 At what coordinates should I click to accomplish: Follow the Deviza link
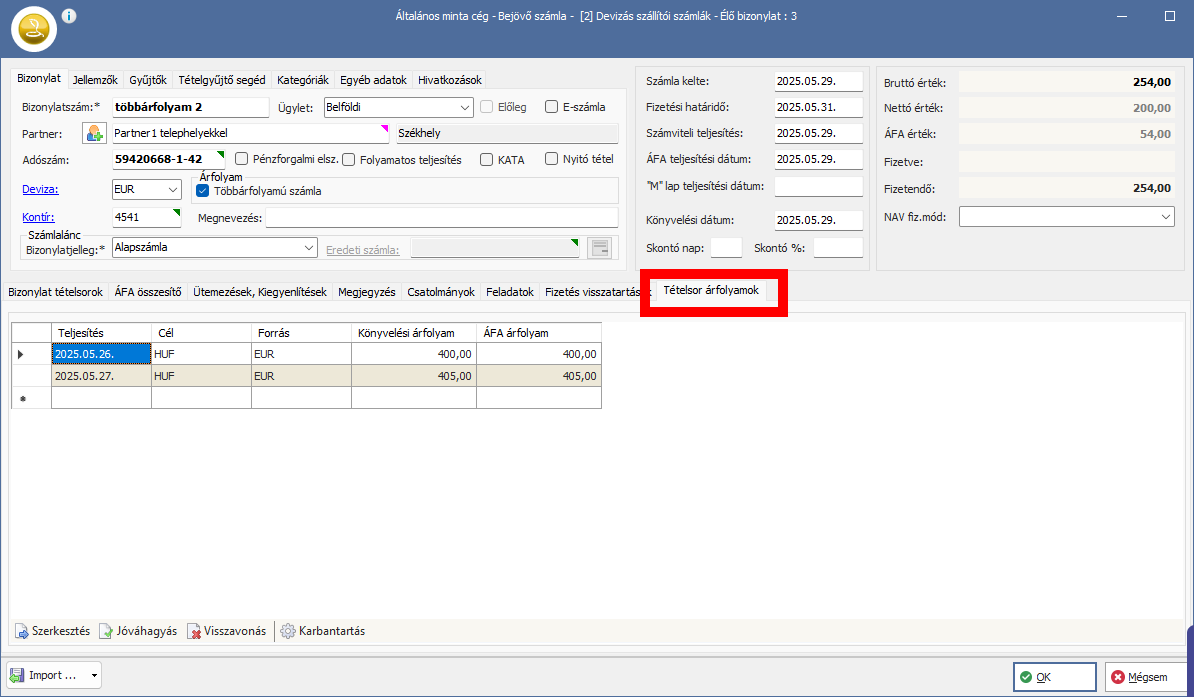(40, 190)
